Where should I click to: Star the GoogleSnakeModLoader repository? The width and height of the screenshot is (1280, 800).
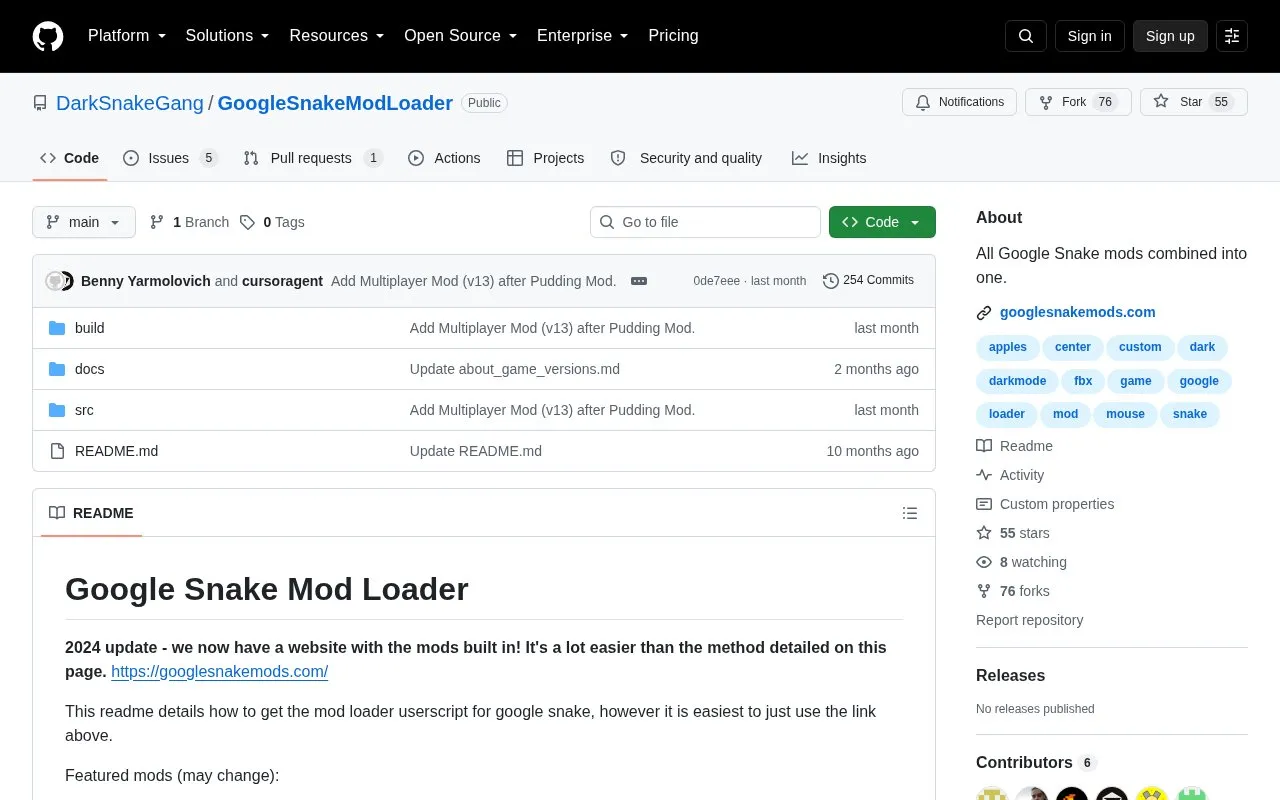point(1194,102)
